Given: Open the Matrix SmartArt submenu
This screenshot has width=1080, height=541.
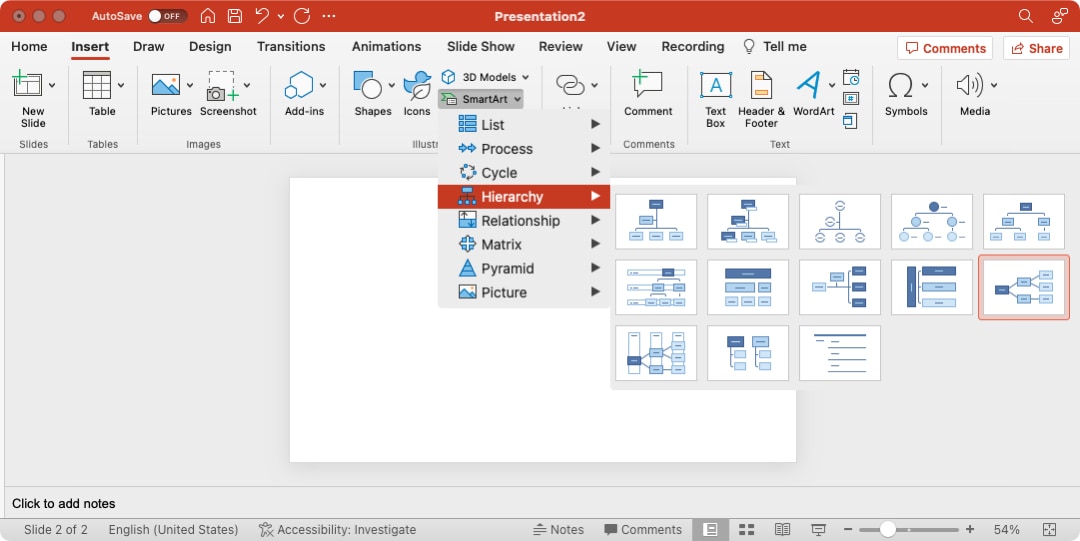Looking at the screenshot, I should 524,244.
